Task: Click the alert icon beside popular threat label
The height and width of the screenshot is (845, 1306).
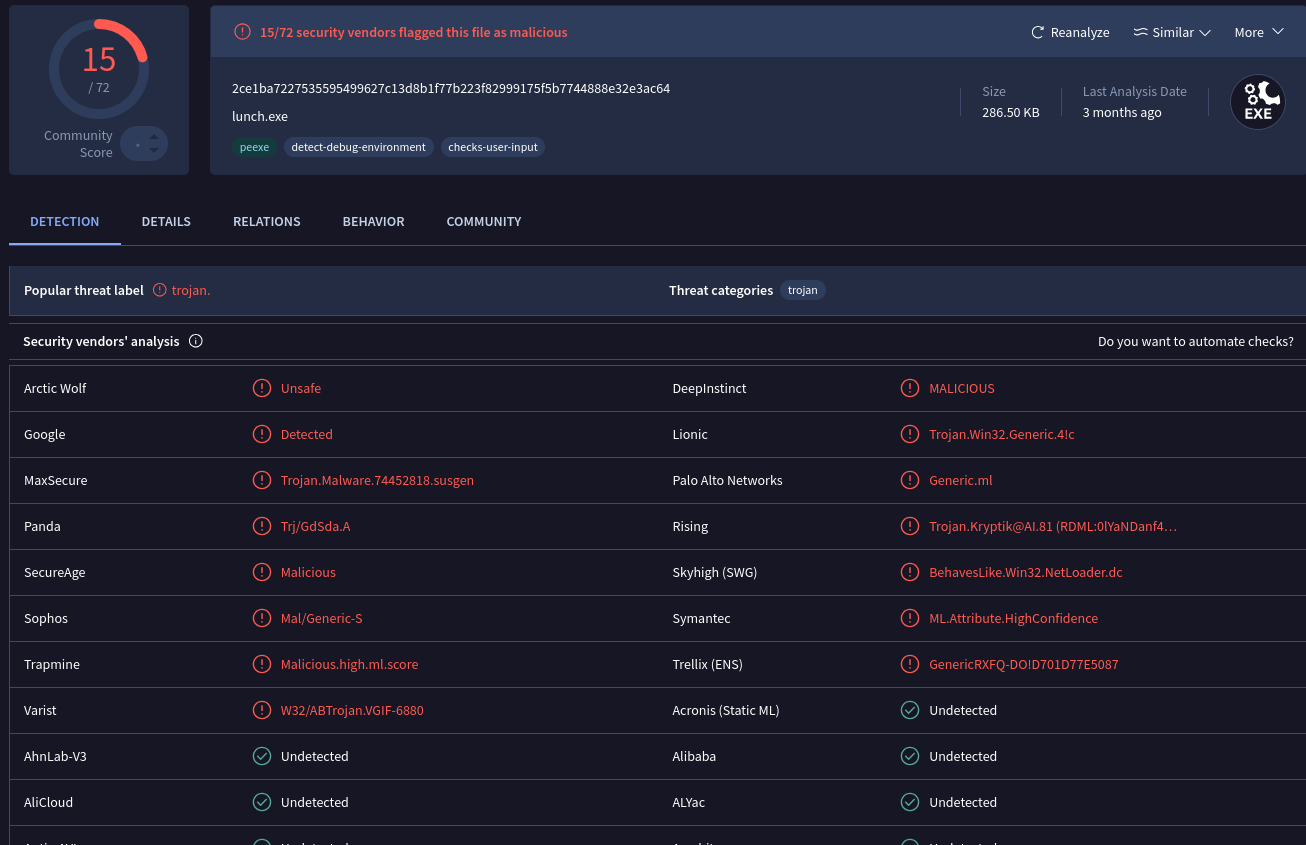Action: point(160,290)
